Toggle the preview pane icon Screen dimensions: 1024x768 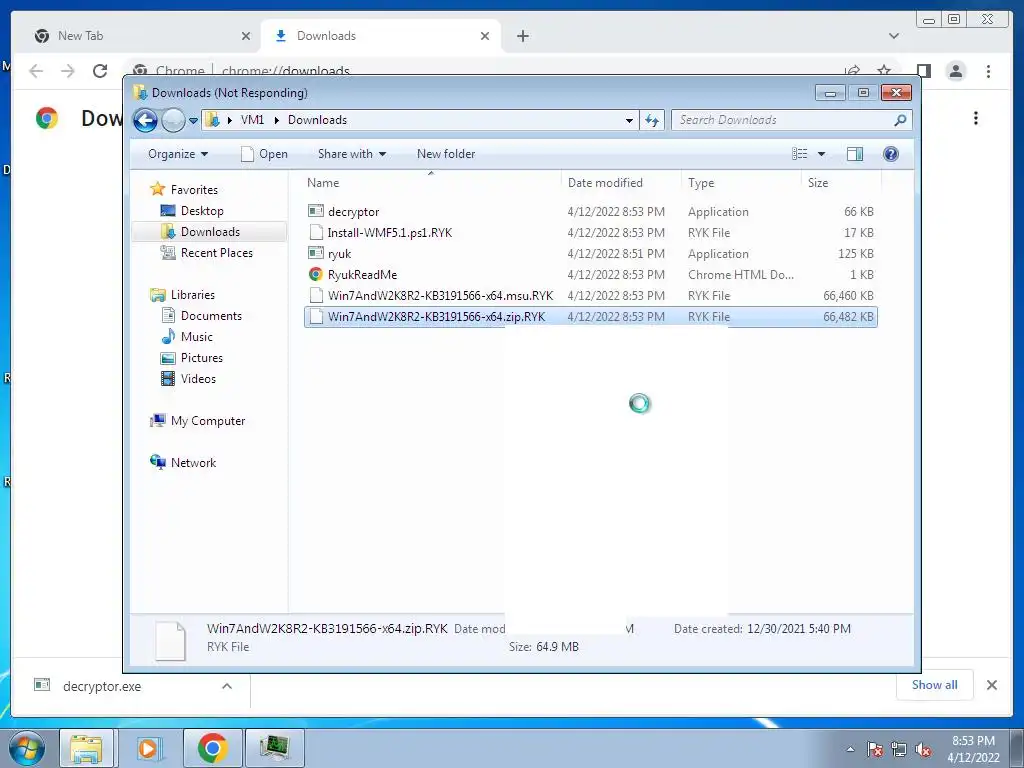(x=855, y=154)
